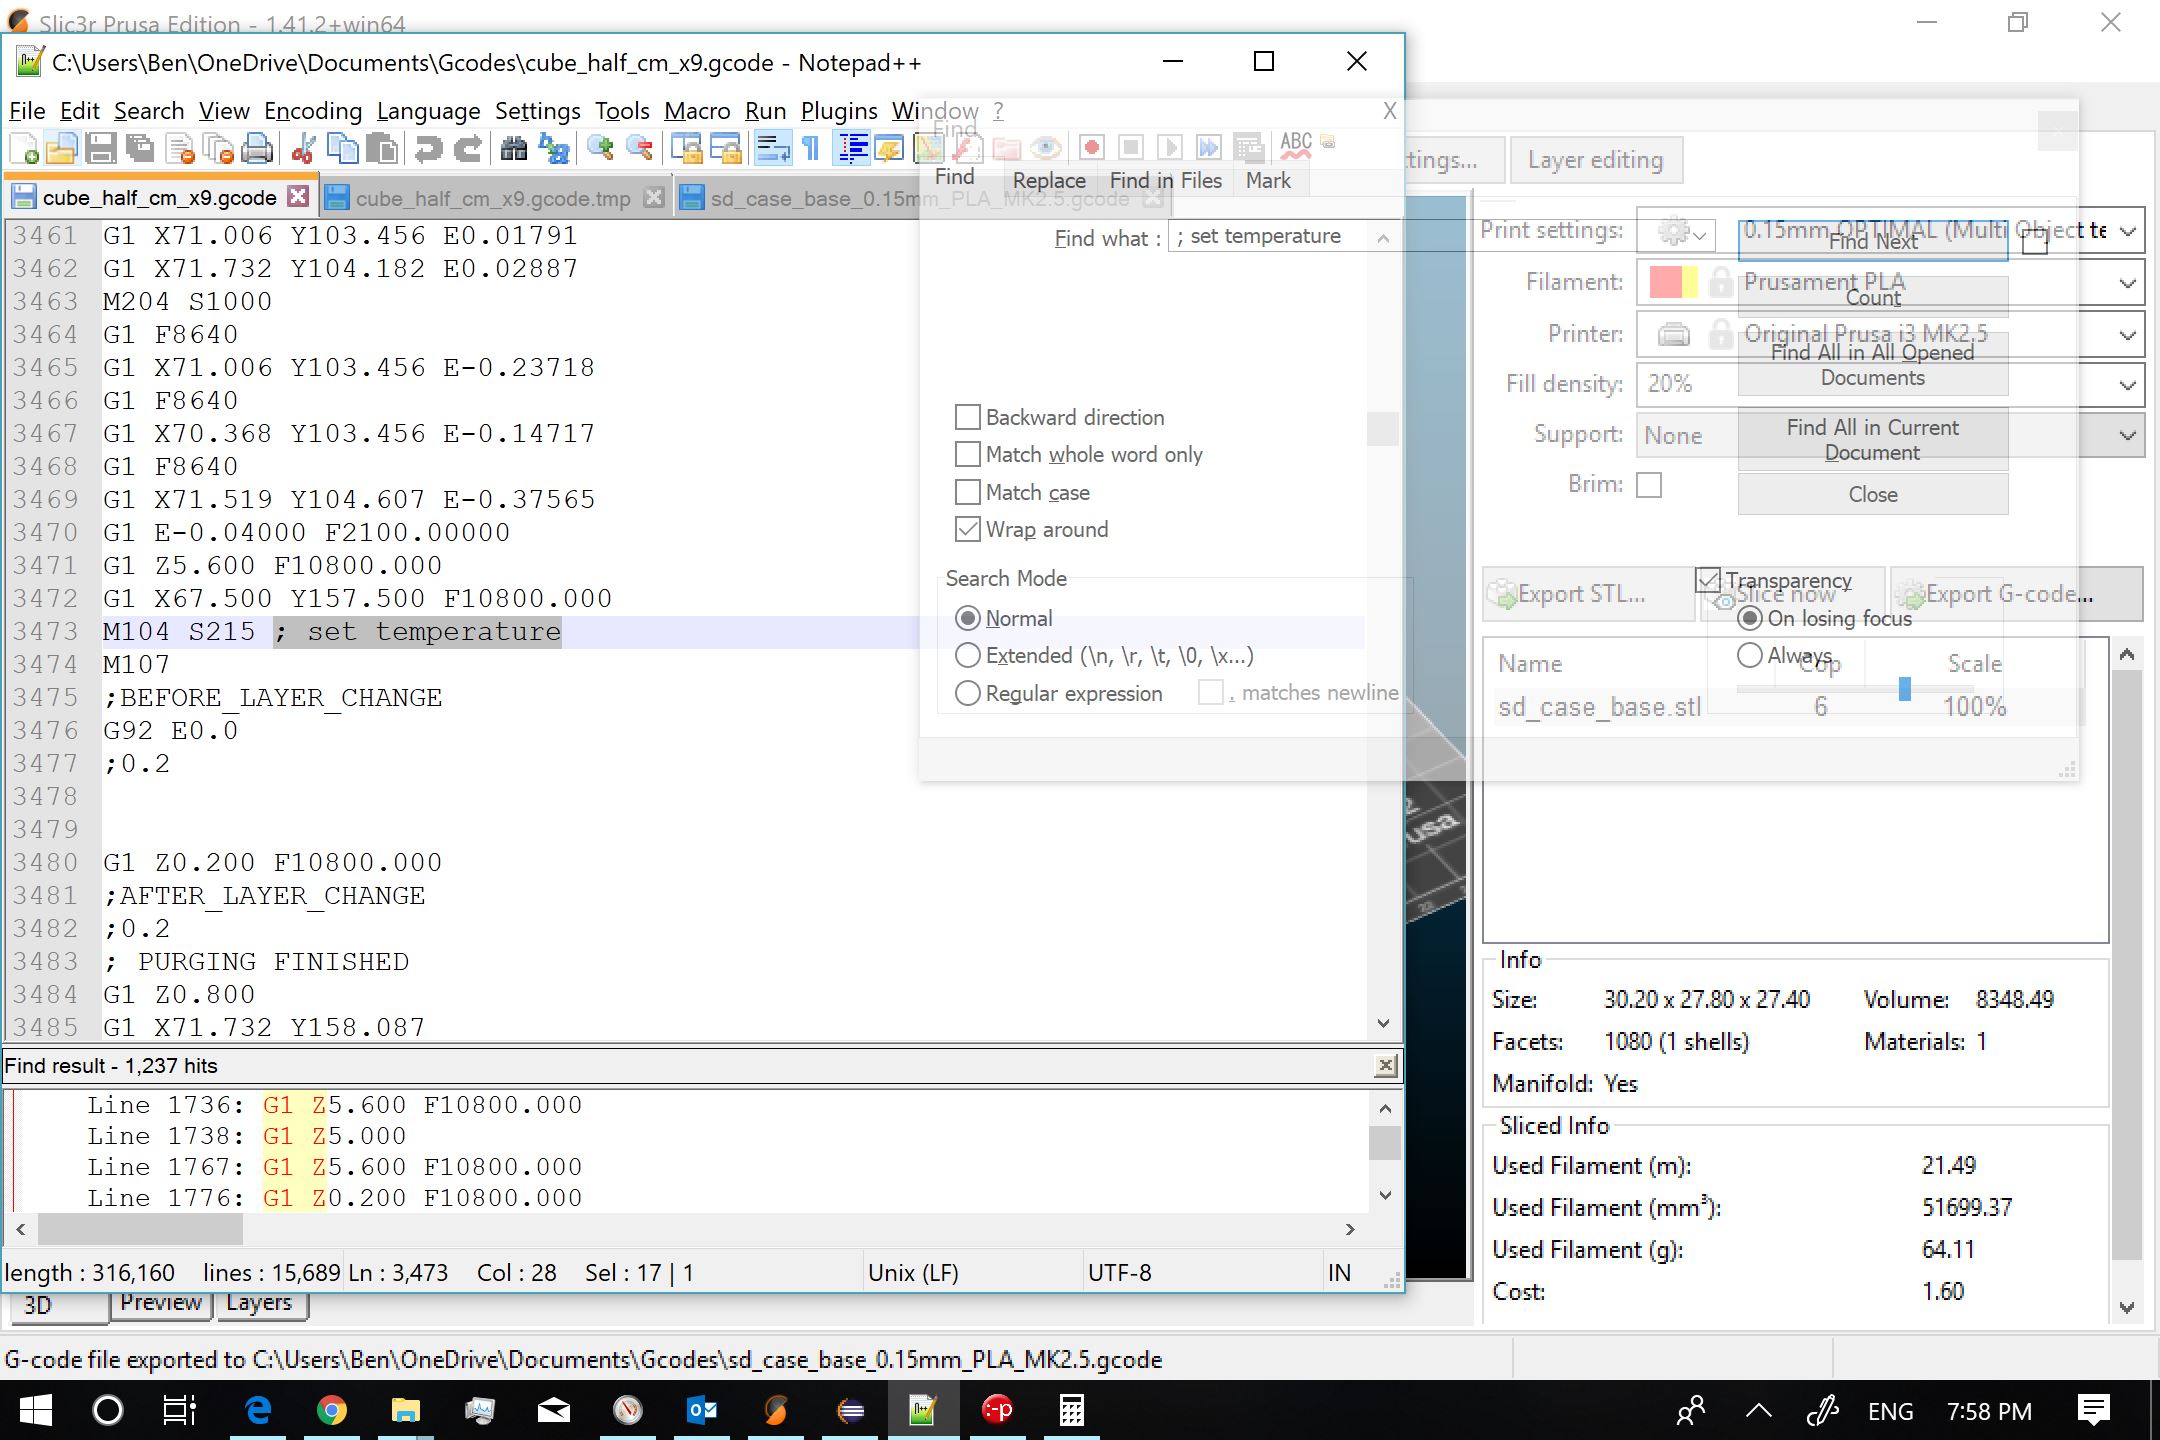
Task: Toggle the Show all characters pilcrow icon
Action: click(x=811, y=149)
